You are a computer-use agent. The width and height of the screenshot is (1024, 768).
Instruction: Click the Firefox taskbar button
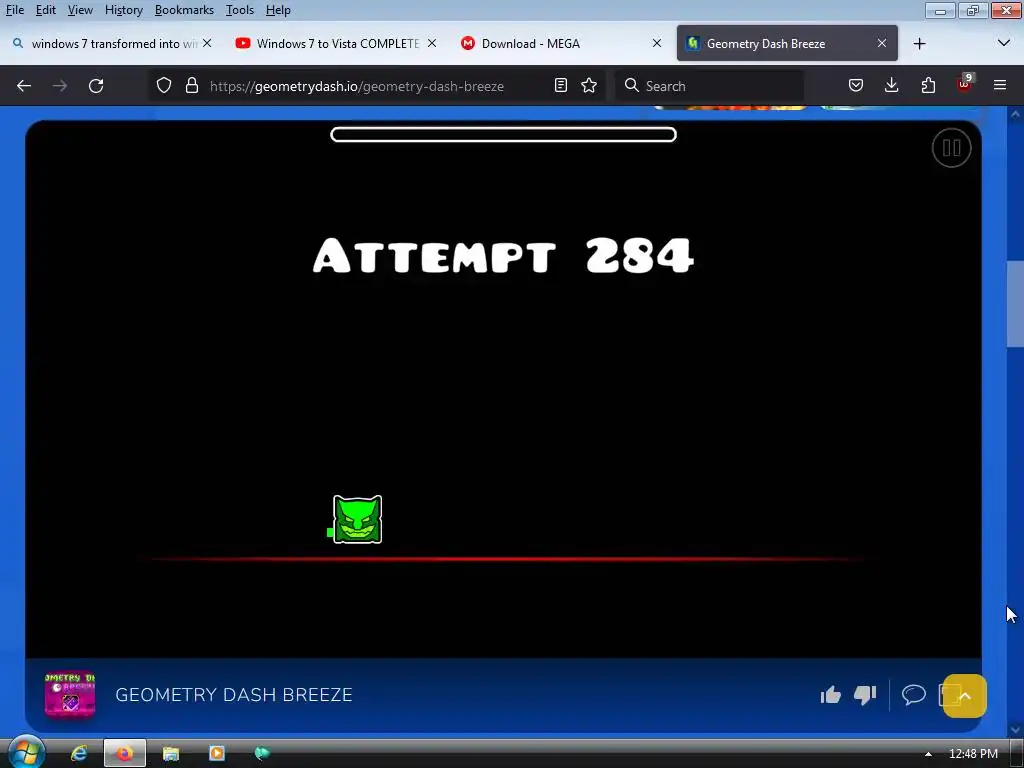(125, 754)
